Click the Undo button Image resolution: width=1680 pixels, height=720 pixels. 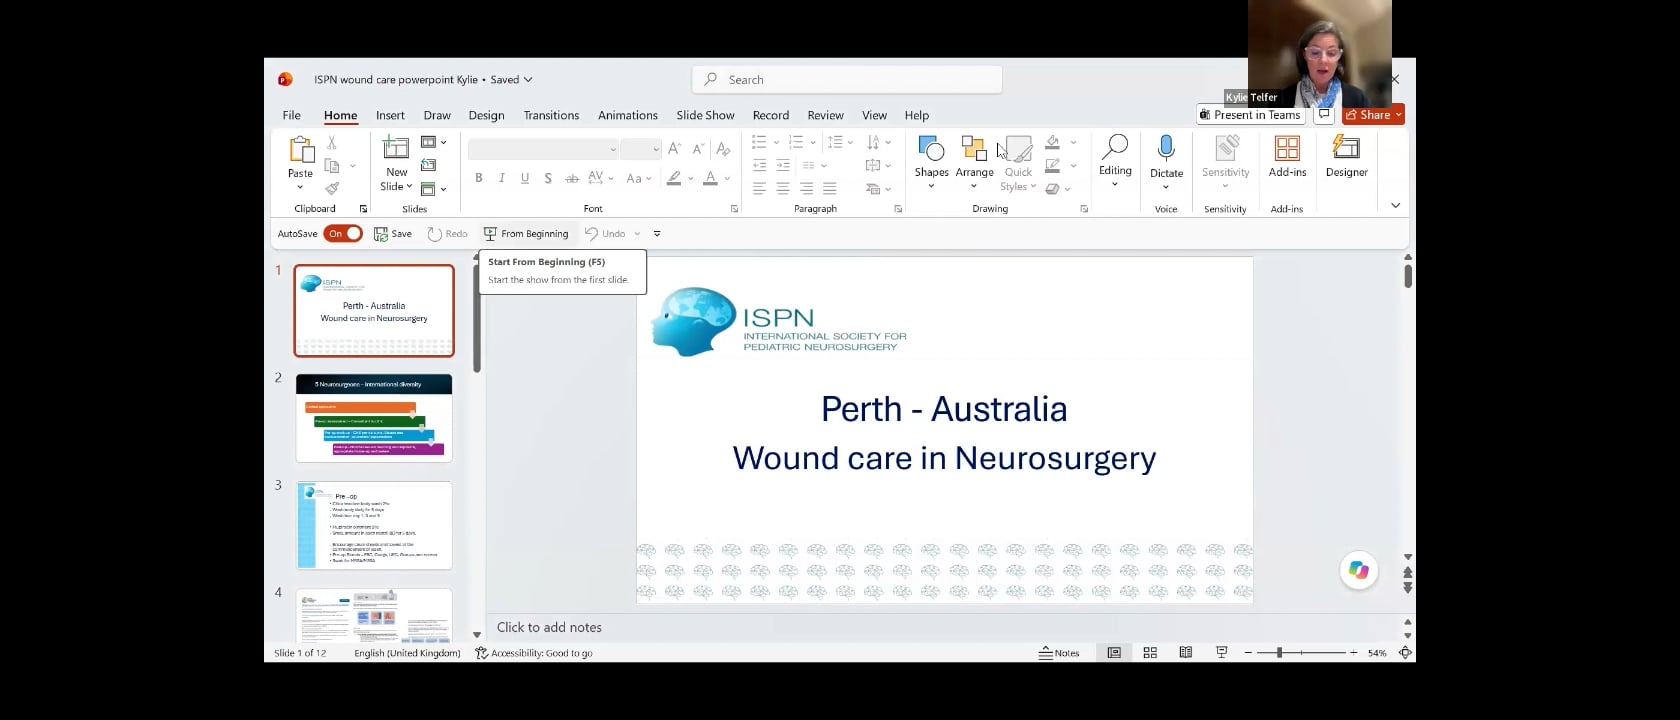click(606, 234)
